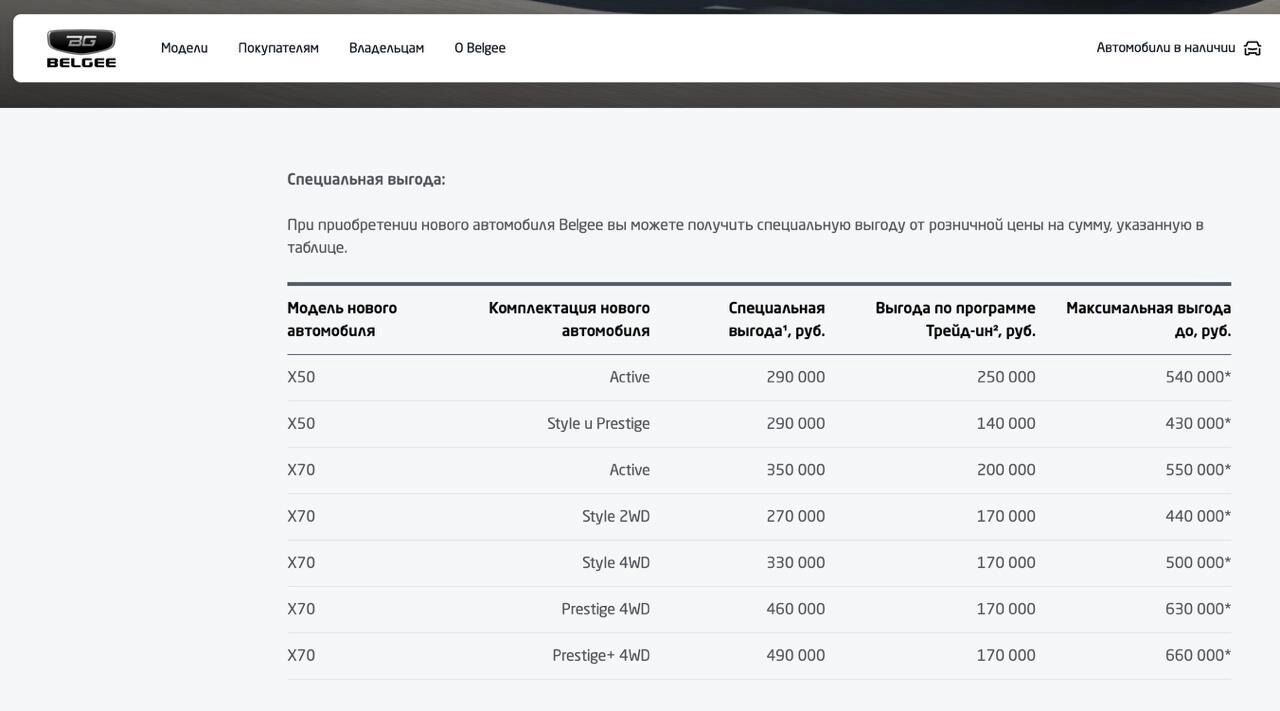Image resolution: width=1280 pixels, height=711 pixels.
Task: Click the 500 000* maximum benefit value
Action: click(x=1198, y=563)
